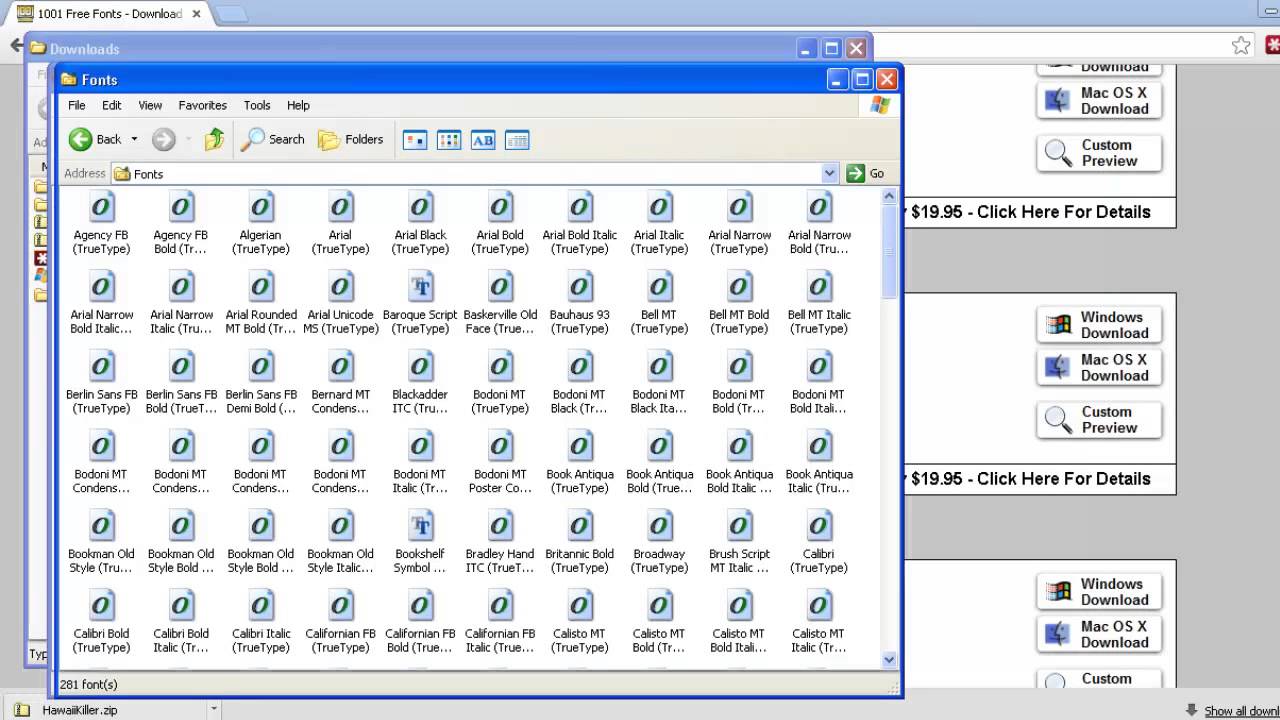1280x720 pixels.
Task: Open the Search toolbar button
Action: point(273,140)
